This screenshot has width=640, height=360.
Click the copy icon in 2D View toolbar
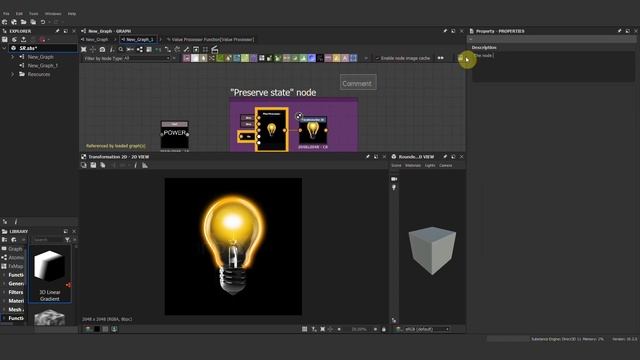point(84,165)
